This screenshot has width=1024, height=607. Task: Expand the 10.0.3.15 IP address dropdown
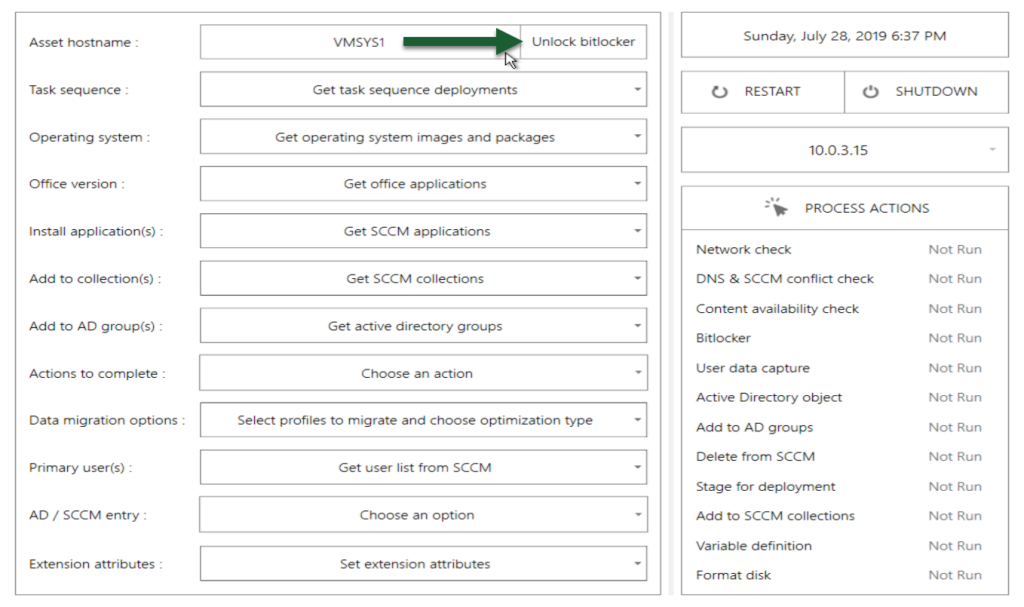845,151
